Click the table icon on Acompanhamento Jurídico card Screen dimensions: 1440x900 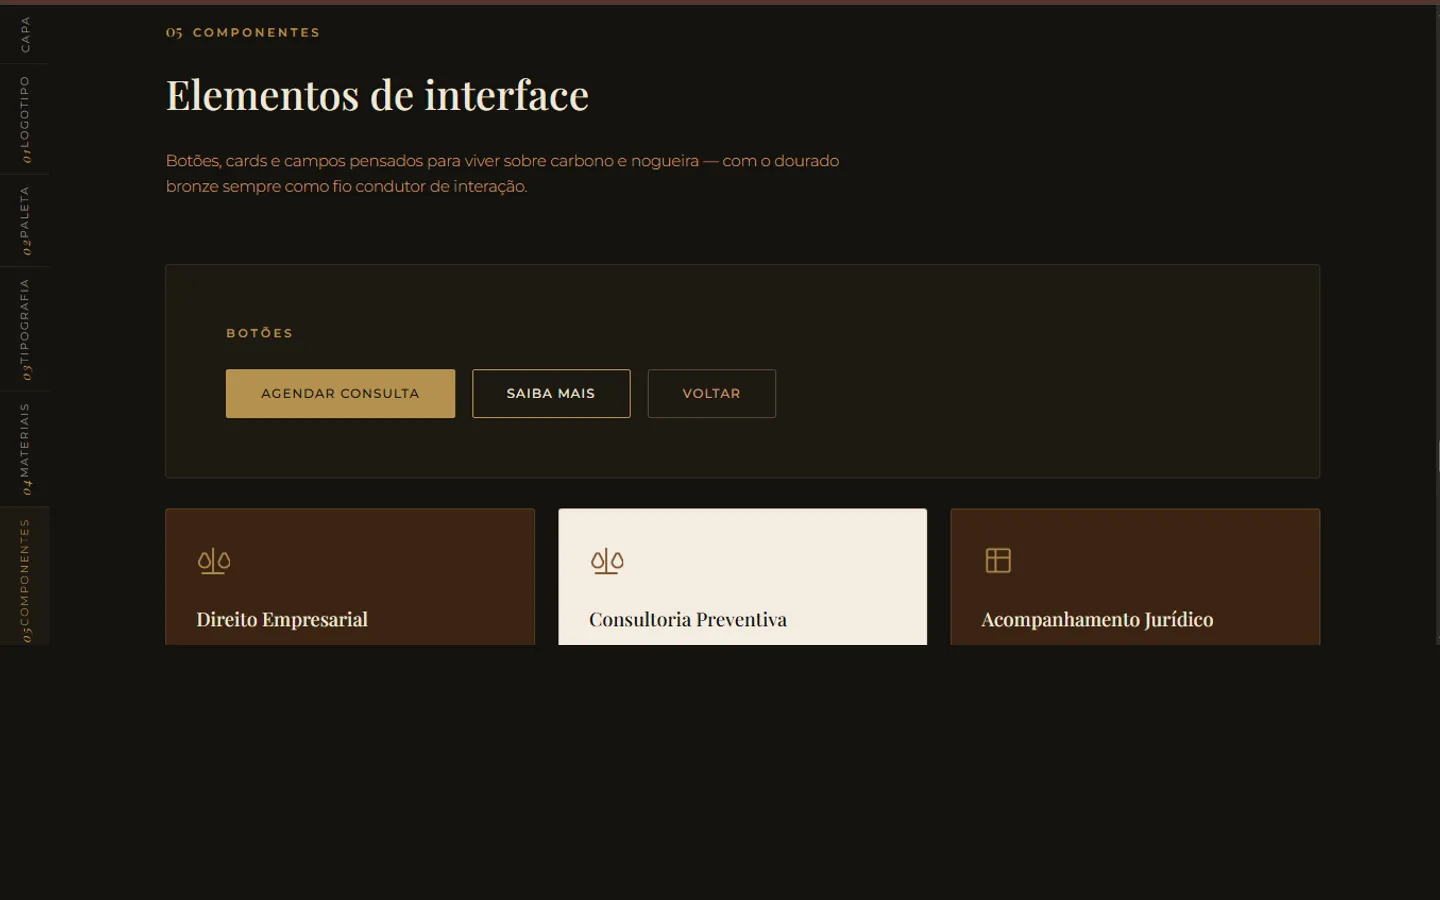tap(998, 560)
